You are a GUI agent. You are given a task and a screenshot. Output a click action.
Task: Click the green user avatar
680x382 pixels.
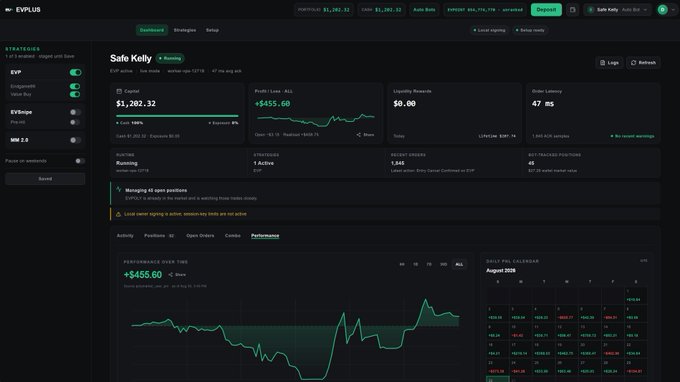click(662, 10)
